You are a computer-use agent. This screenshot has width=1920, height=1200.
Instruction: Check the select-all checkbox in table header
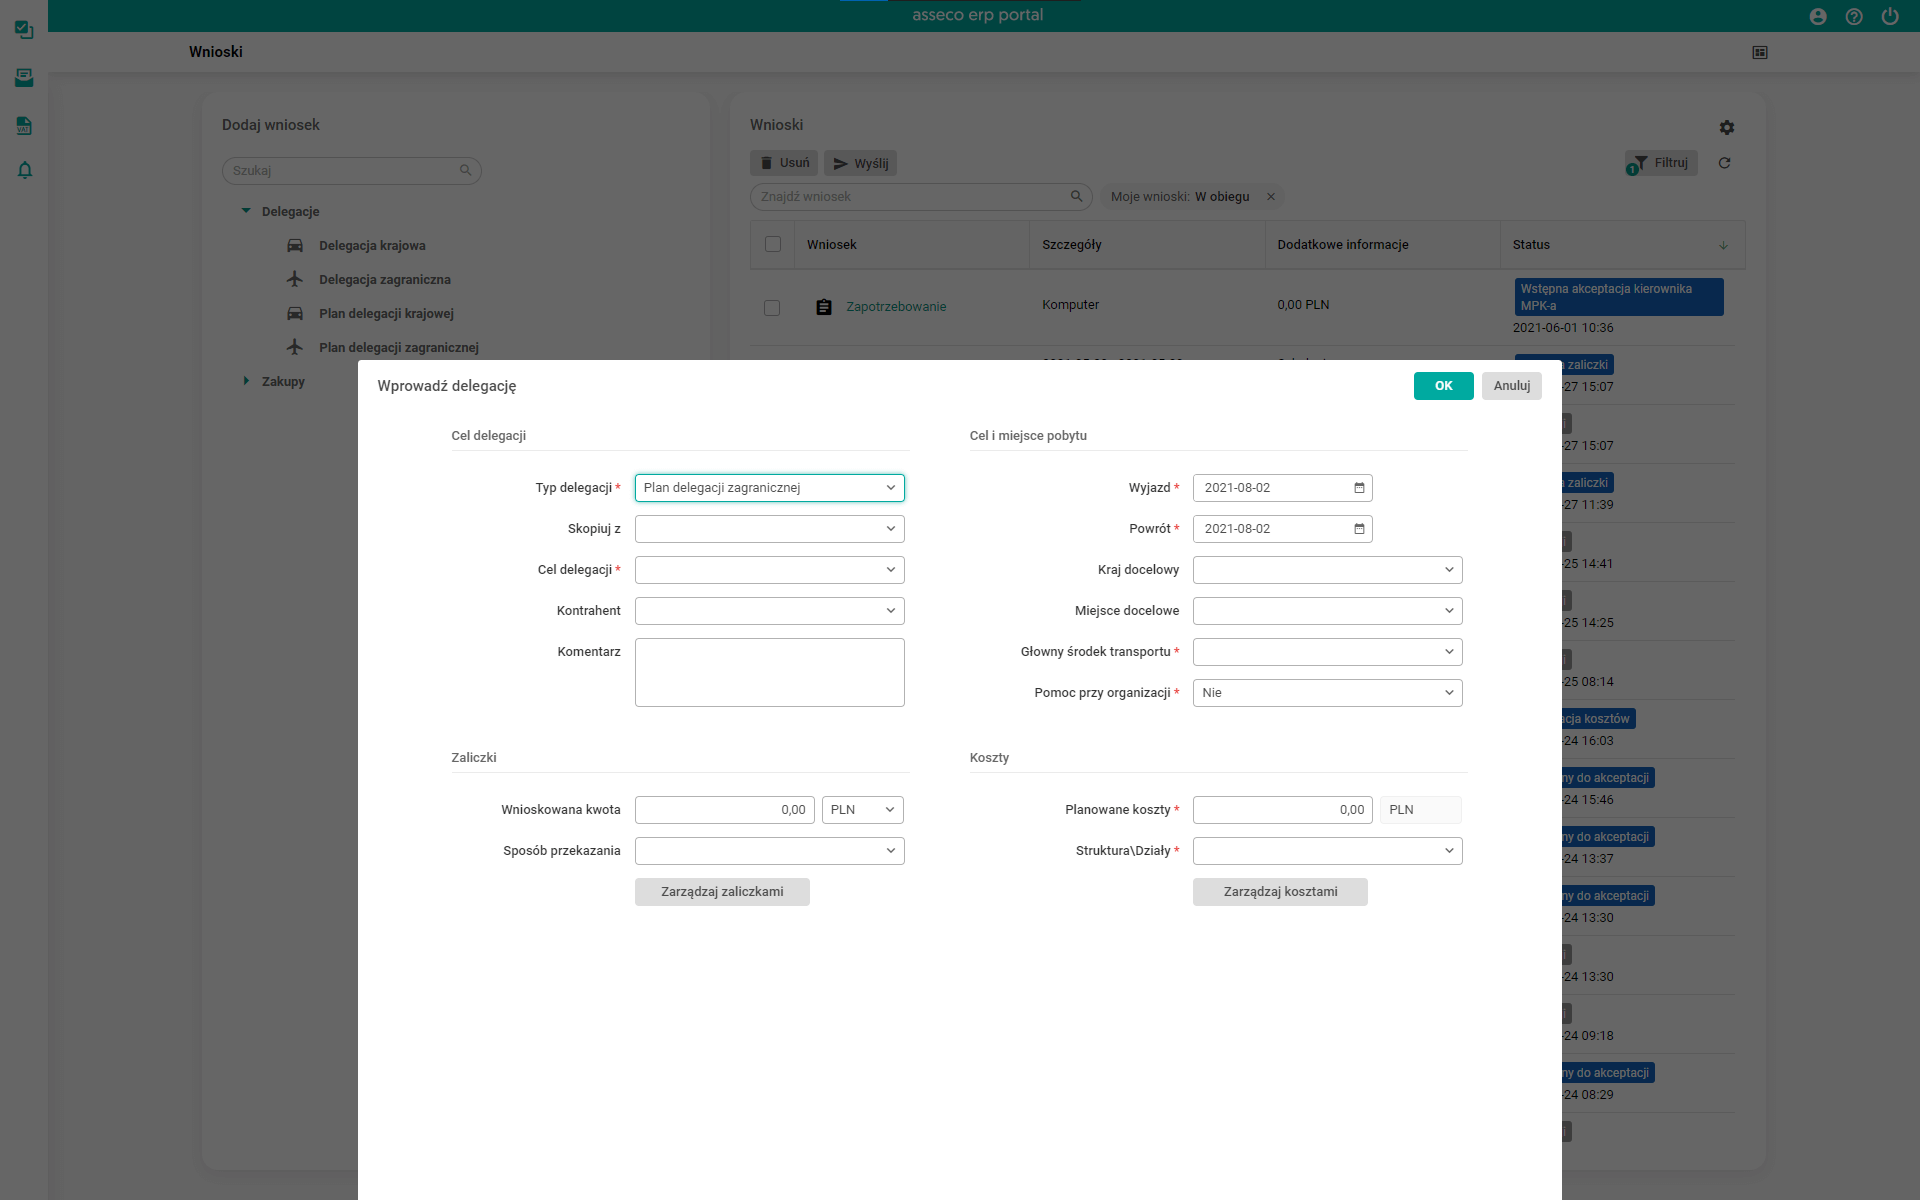[x=773, y=245]
